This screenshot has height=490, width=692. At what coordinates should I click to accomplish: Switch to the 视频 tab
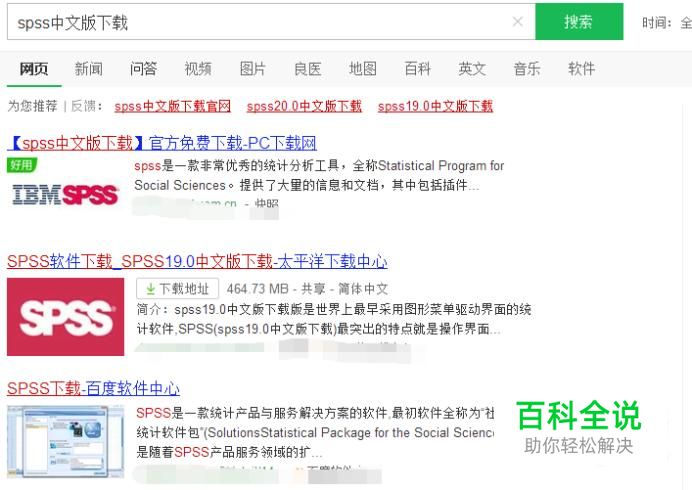tap(198, 69)
